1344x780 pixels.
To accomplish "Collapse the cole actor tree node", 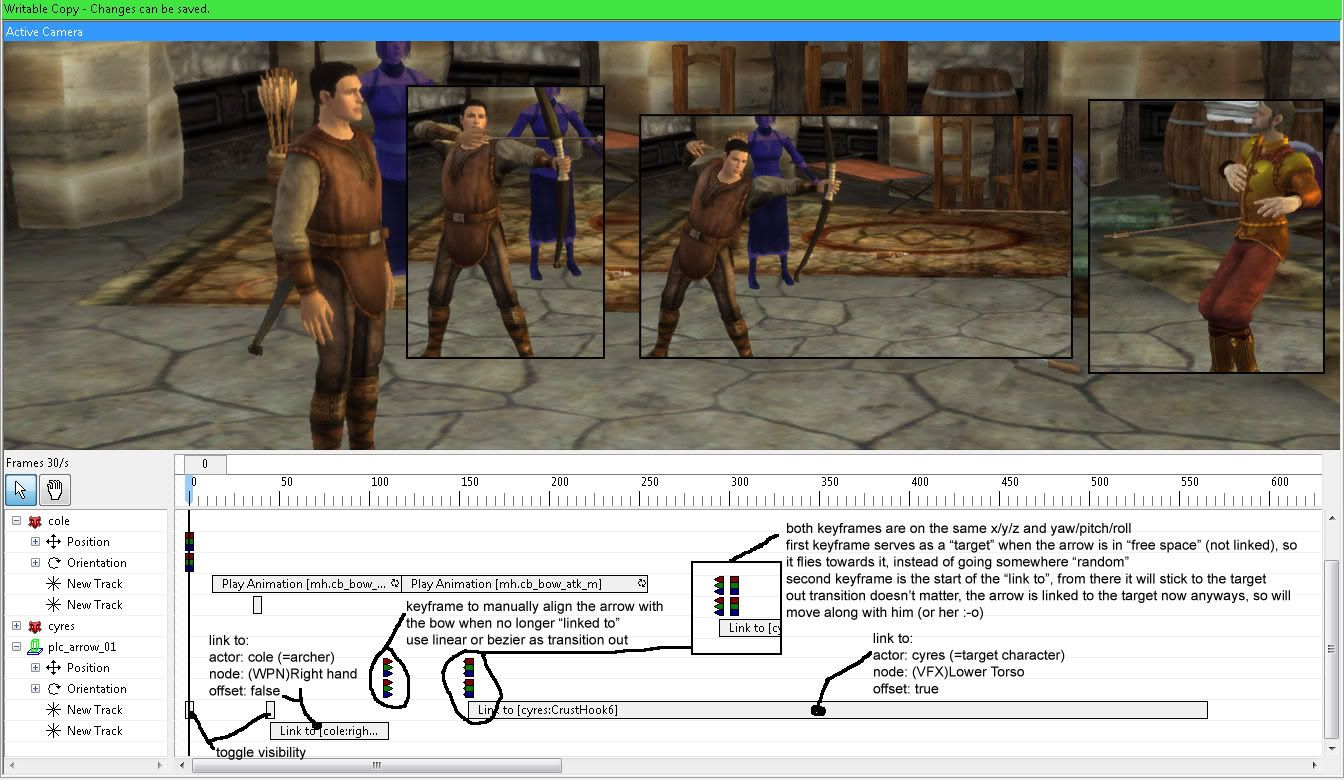I will (x=16, y=521).
